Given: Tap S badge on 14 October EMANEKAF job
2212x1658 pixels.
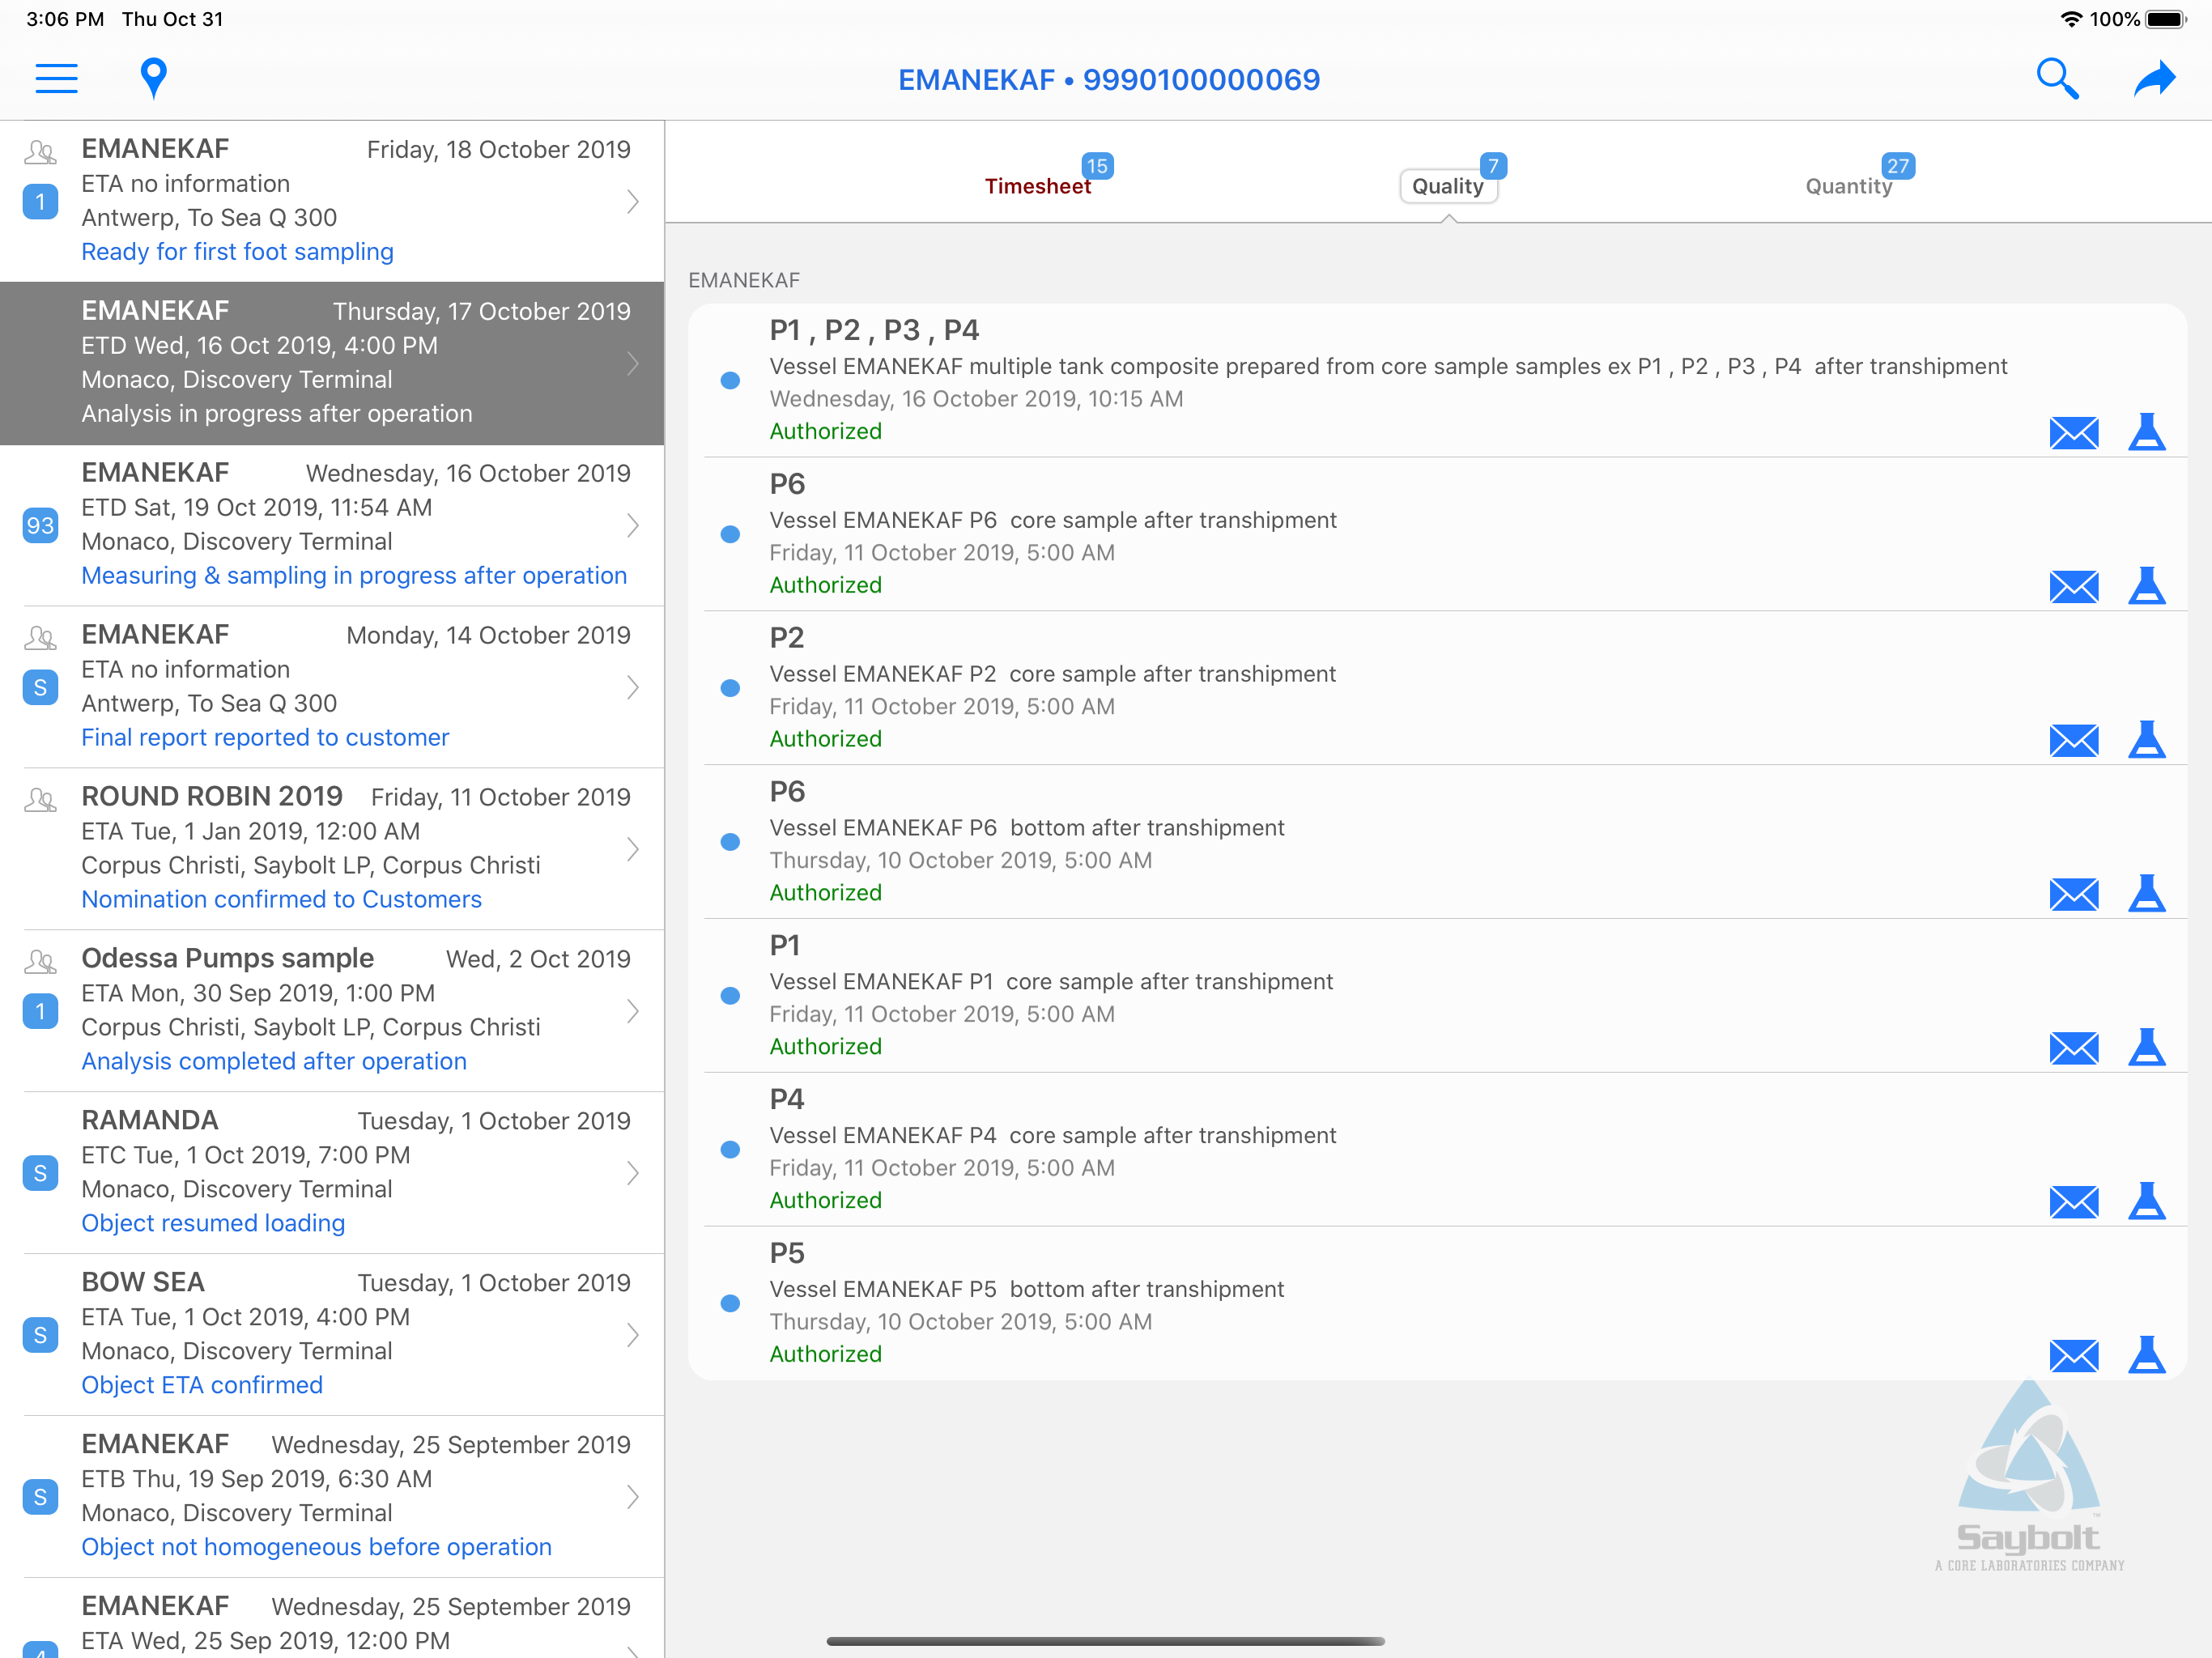Looking at the screenshot, I should tap(40, 688).
